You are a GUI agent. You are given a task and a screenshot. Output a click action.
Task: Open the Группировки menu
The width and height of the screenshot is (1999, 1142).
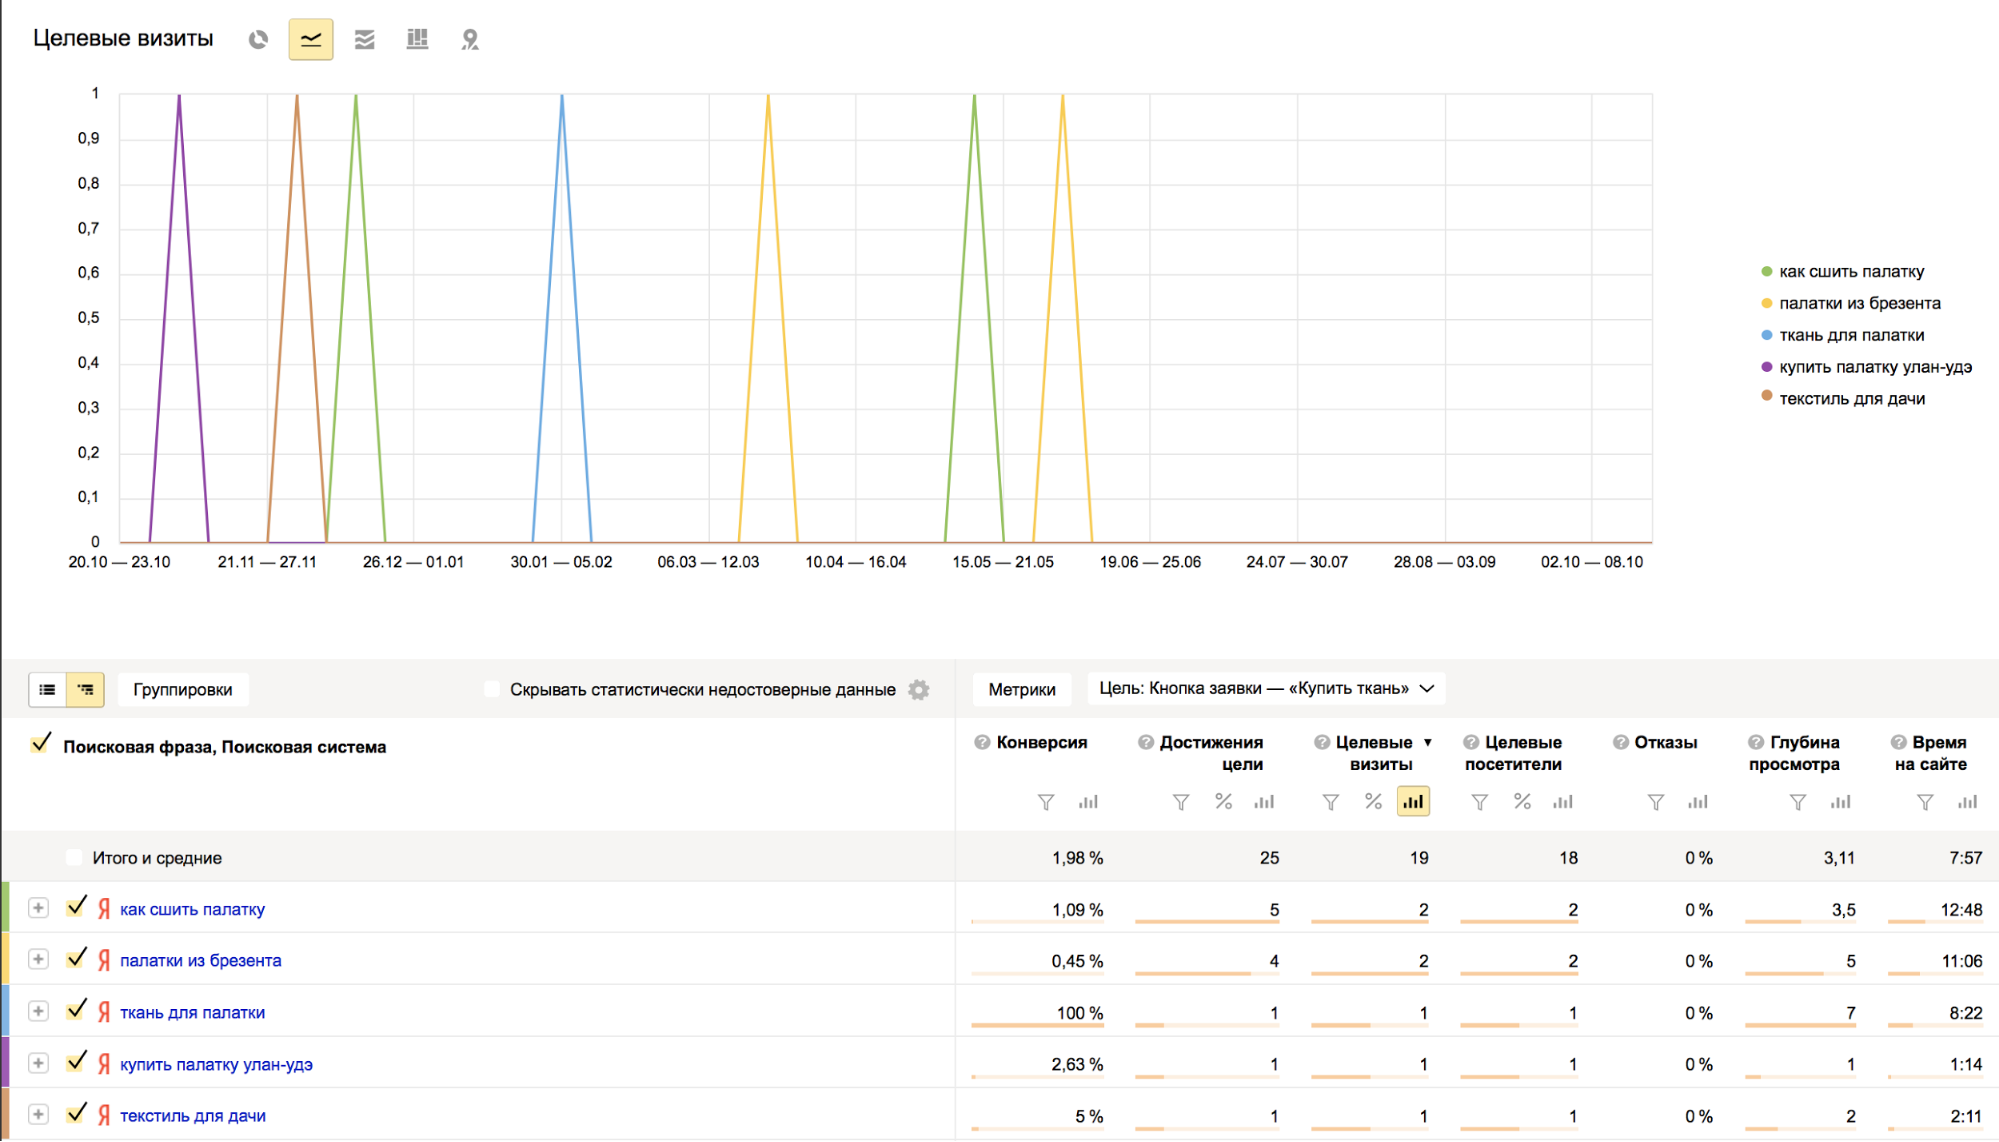pos(183,690)
